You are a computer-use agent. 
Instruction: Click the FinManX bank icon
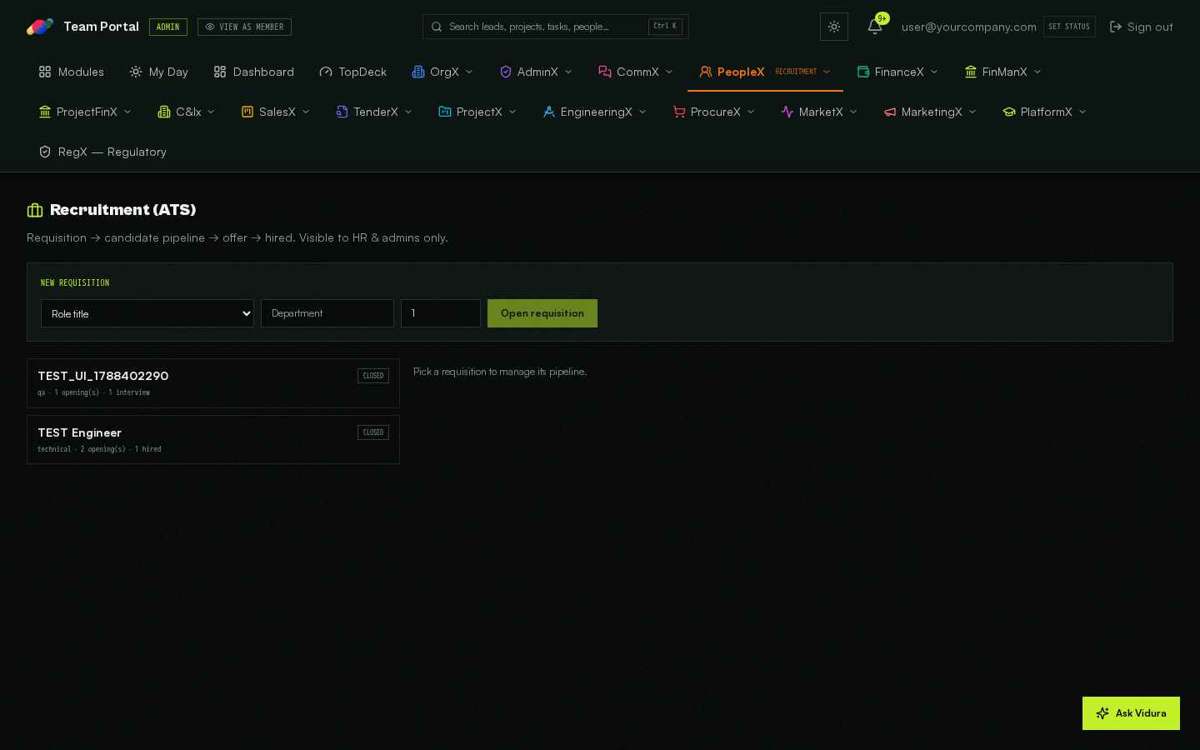(971, 72)
